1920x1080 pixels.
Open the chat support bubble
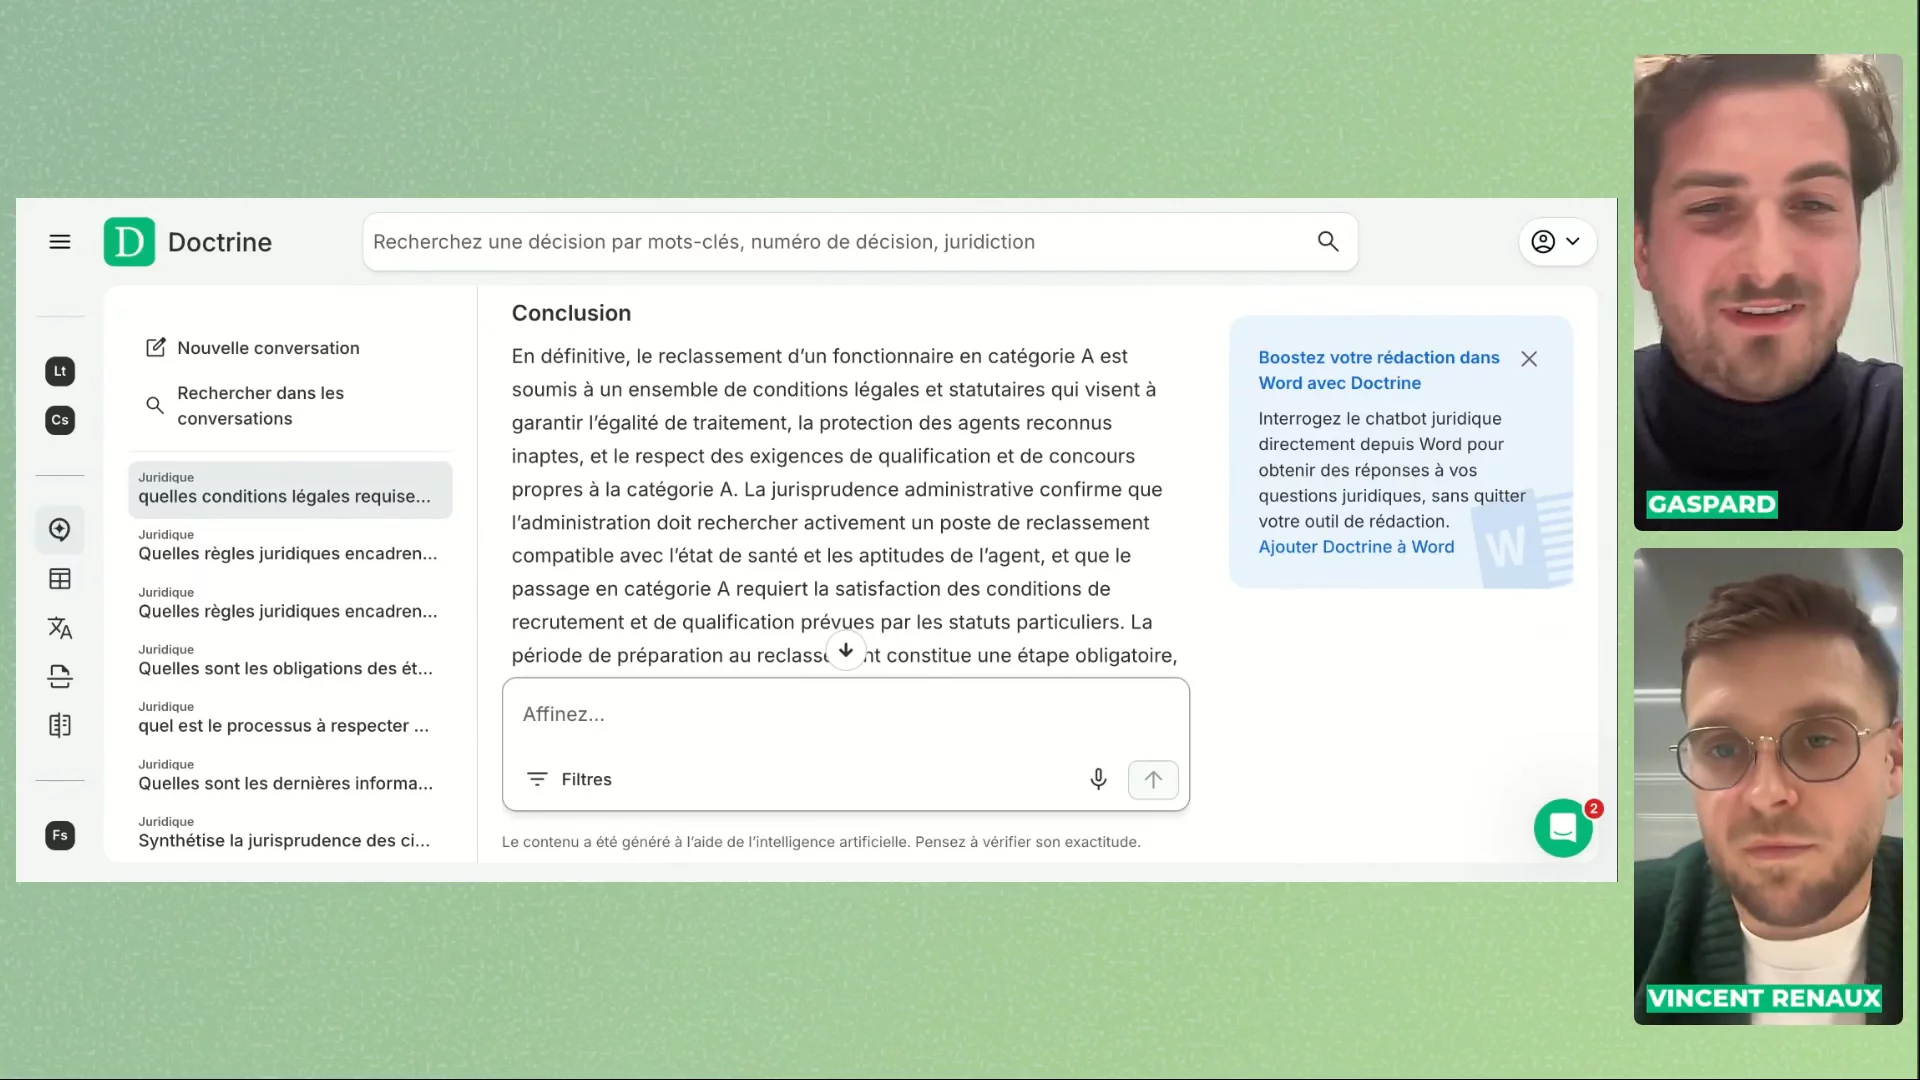(1563, 828)
